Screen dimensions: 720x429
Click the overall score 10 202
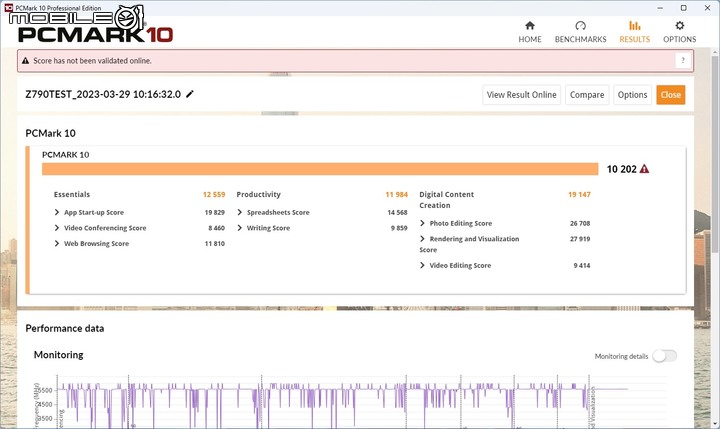coord(622,169)
